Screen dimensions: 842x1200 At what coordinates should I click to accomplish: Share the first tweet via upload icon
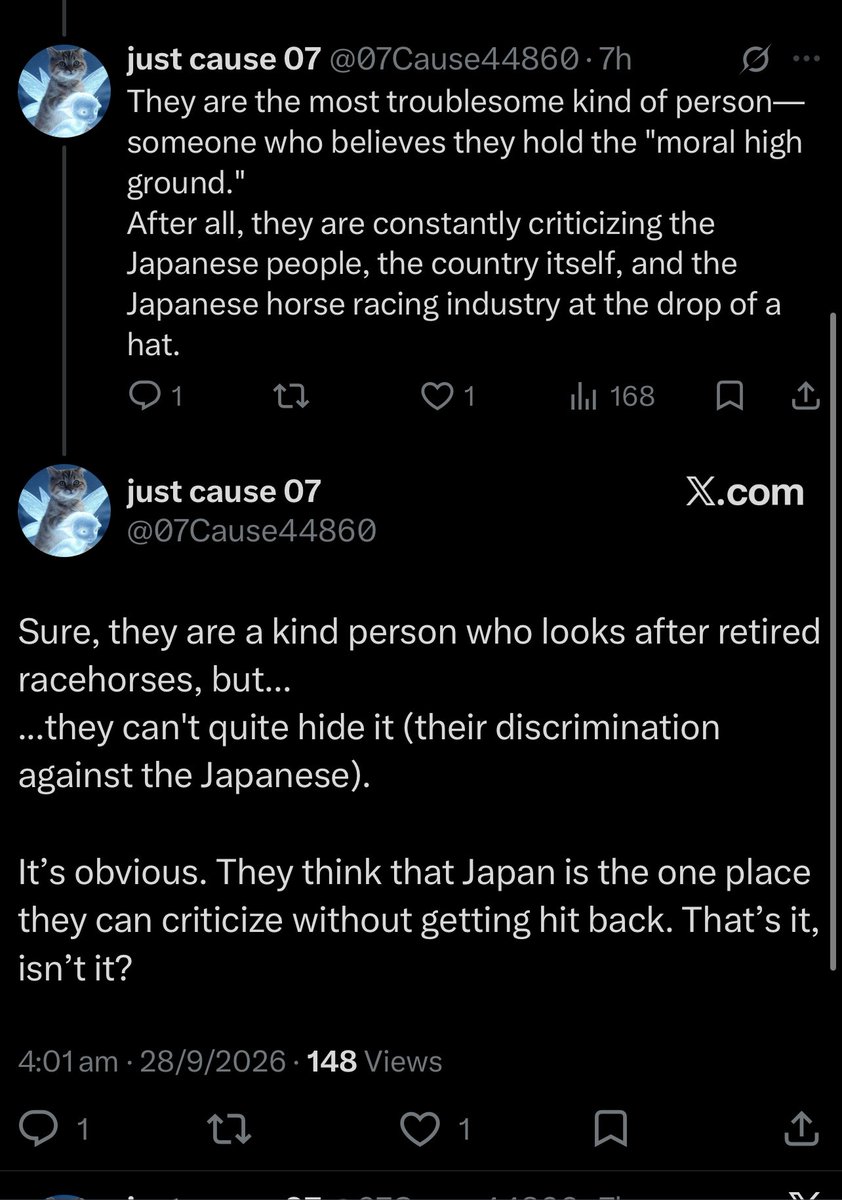(x=806, y=397)
